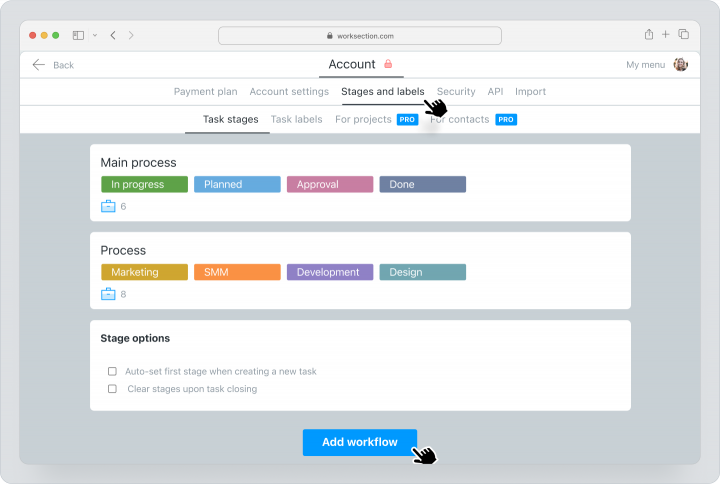Click the briefcase icon under Process

[x=108, y=294]
